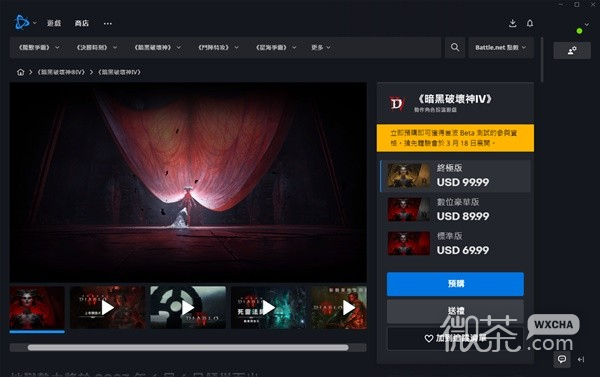Viewport: 600px width, 377px height.
Task: Open the three-dots more menu
Action: tap(108, 23)
